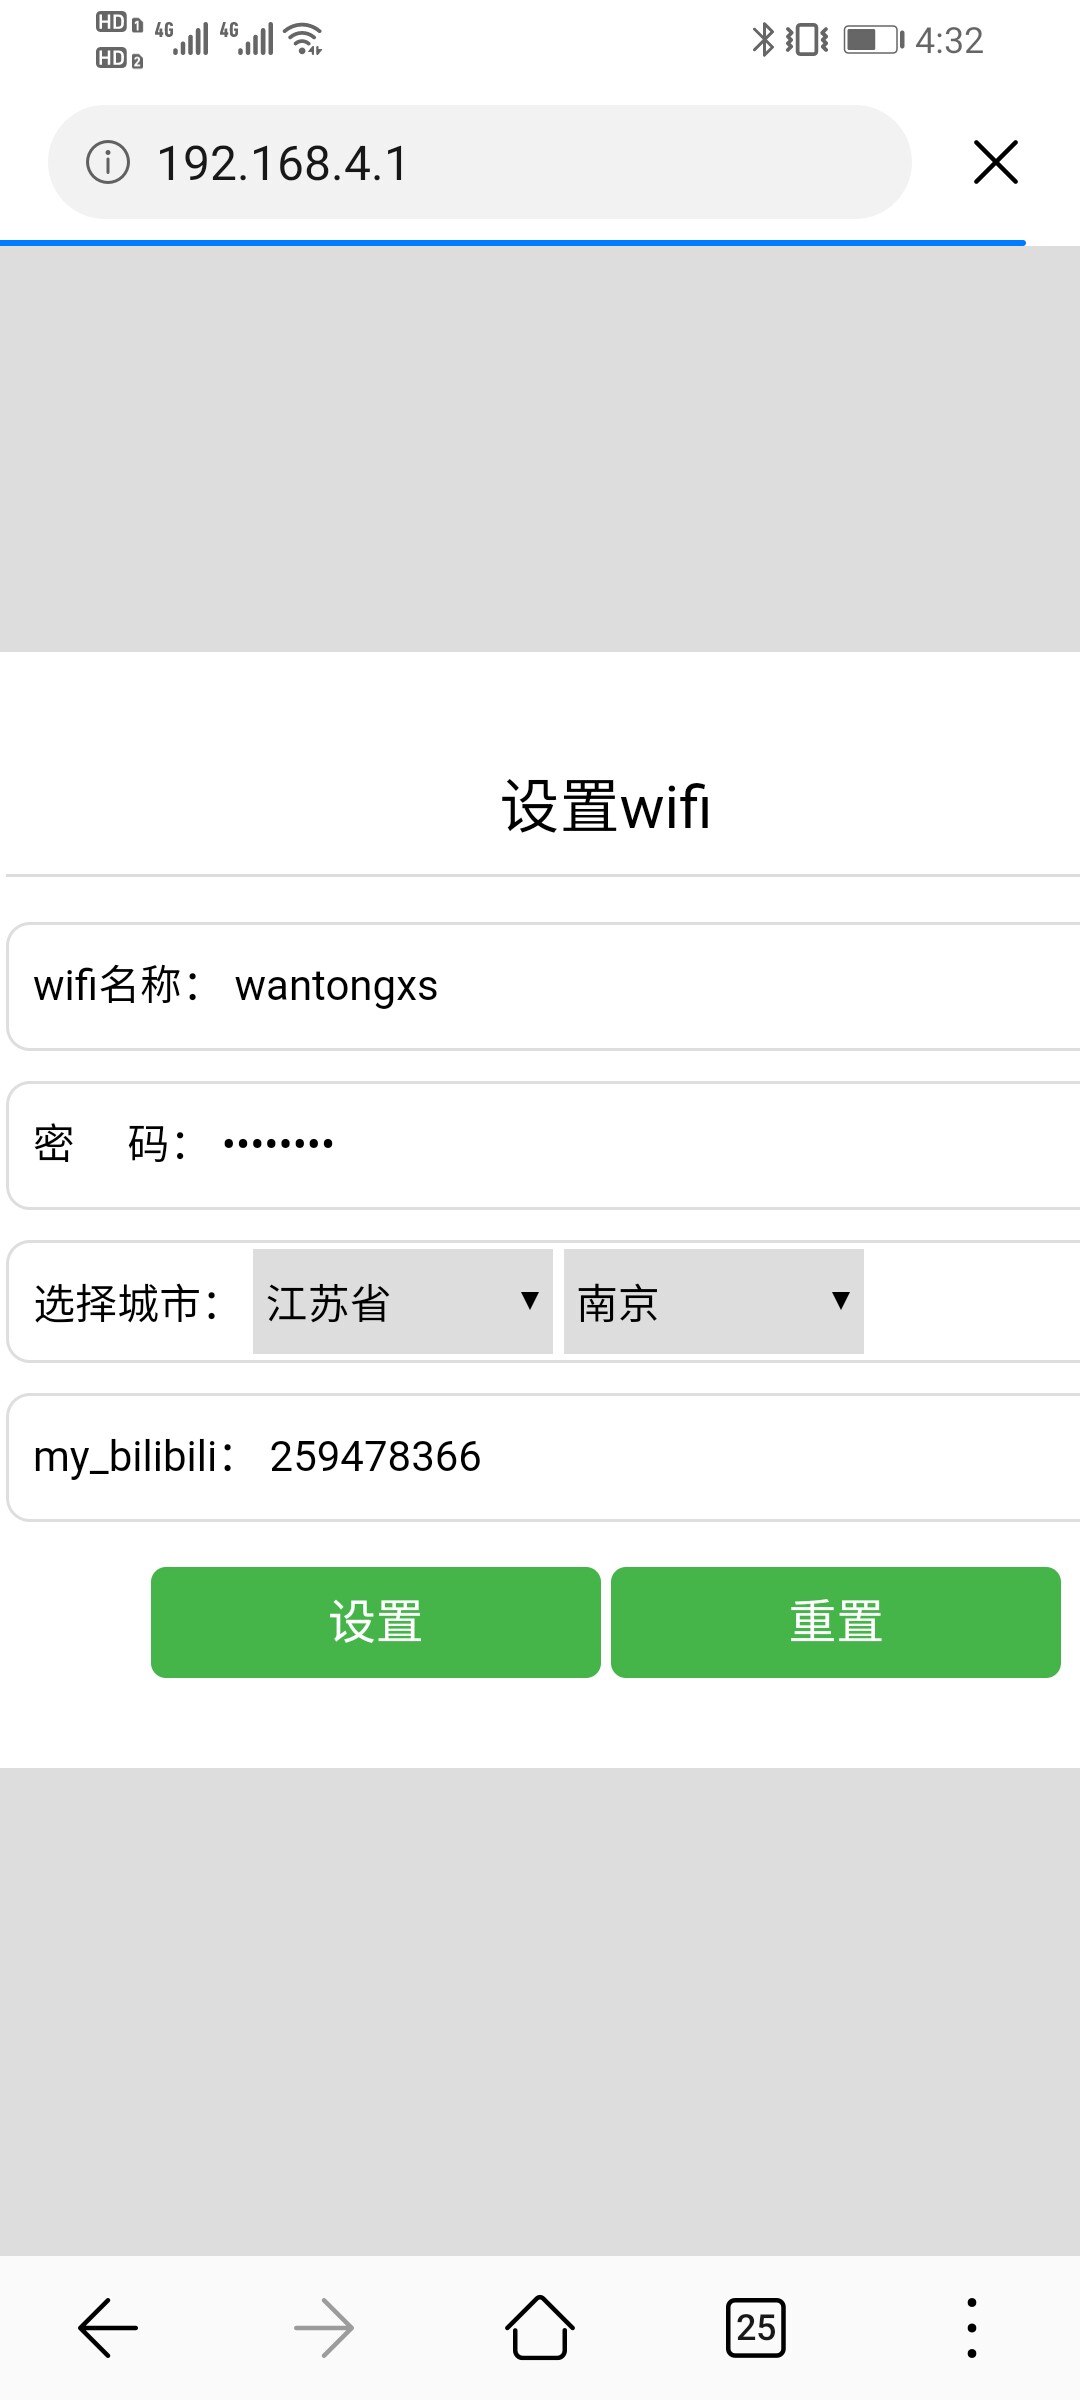Tap the browser forward arrow
The width and height of the screenshot is (1080, 2400).
[x=324, y=2328]
